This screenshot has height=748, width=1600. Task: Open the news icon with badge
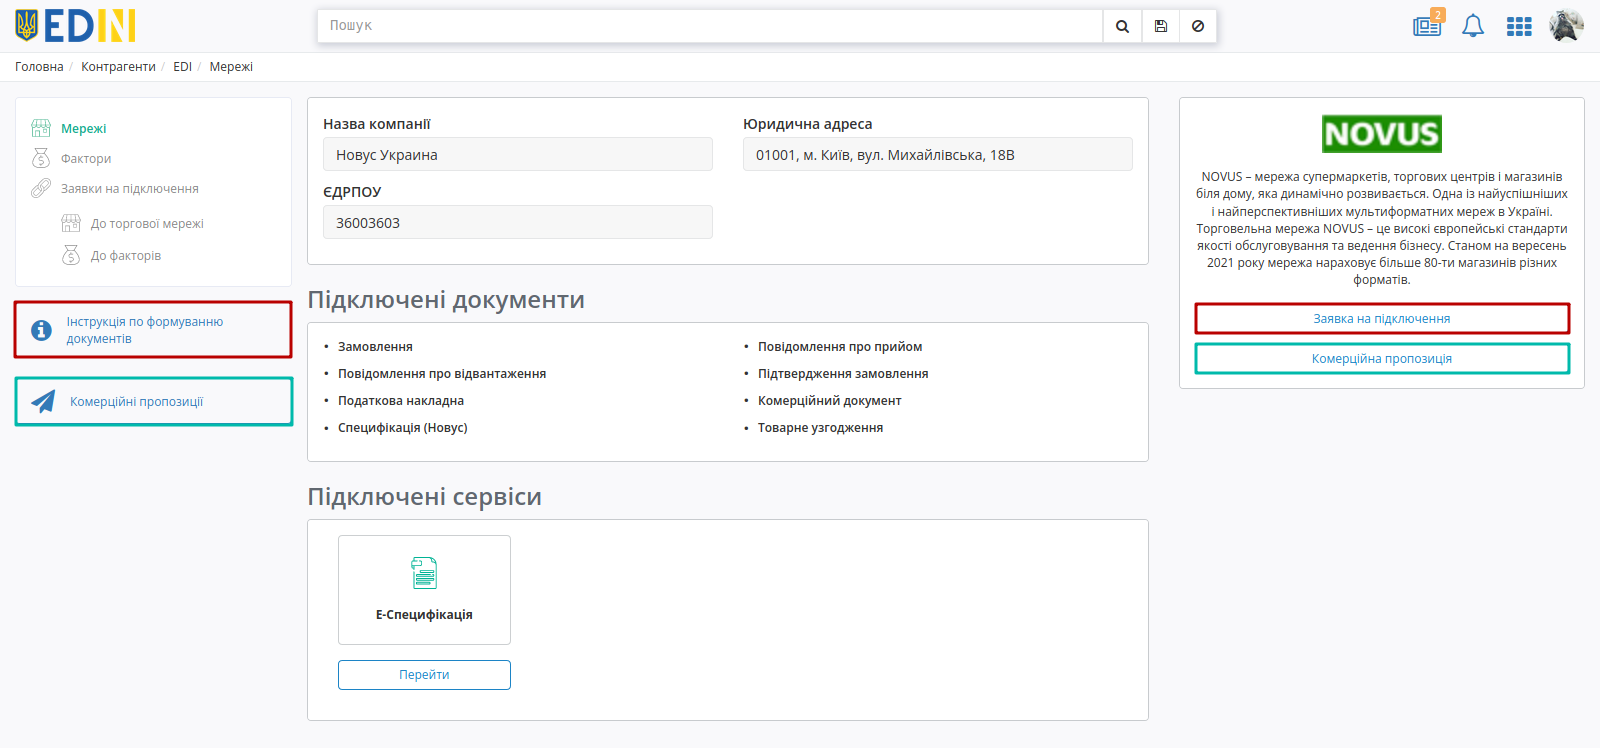pyautogui.click(x=1428, y=25)
